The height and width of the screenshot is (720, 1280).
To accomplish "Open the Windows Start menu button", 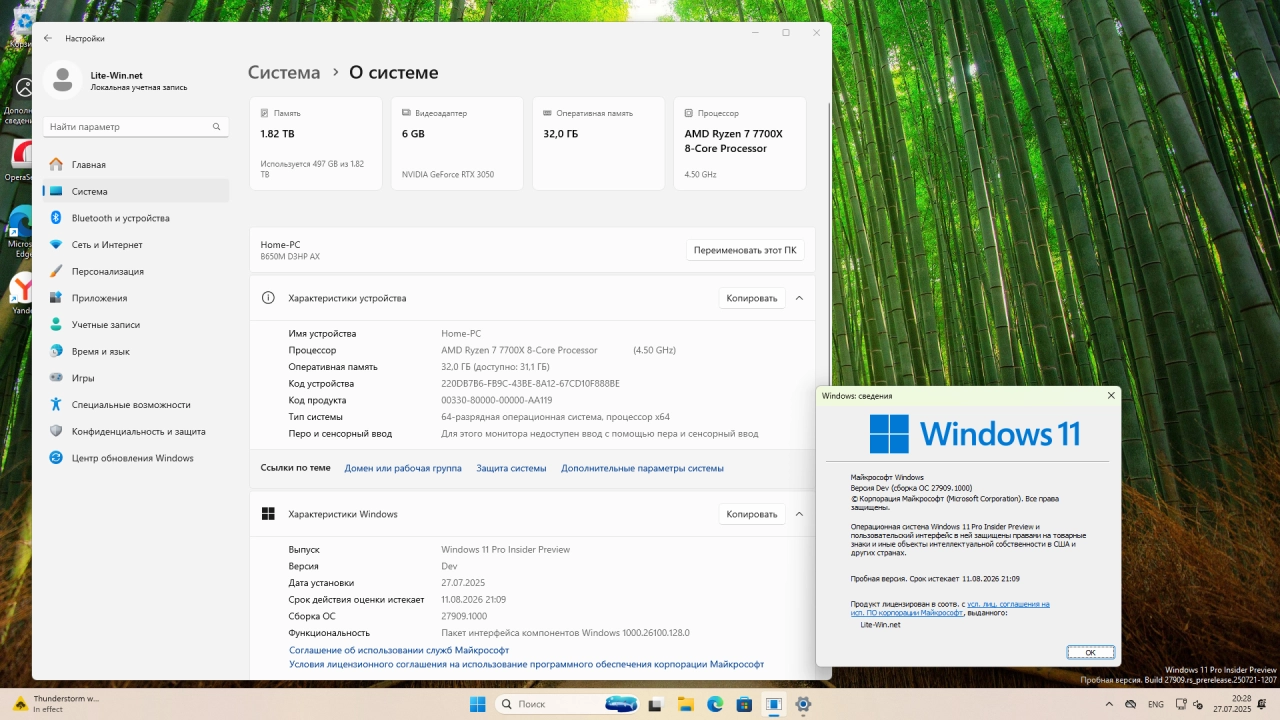I will [478, 704].
